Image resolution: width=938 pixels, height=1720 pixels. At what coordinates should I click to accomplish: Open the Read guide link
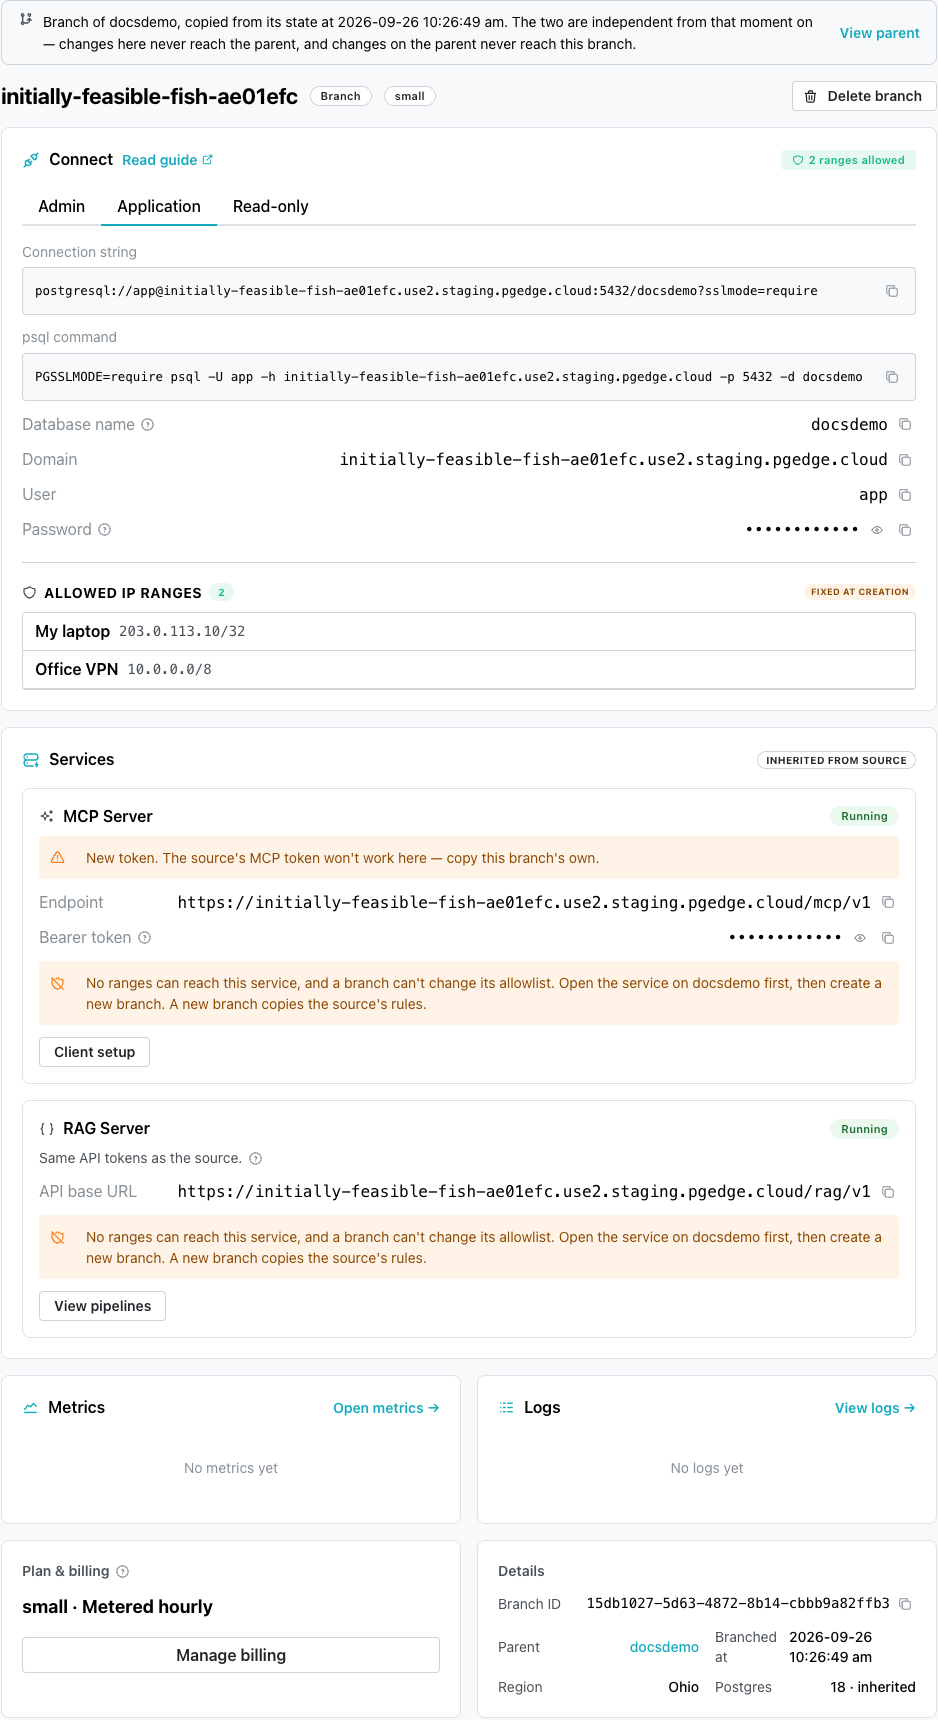pyautogui.click(x=167, y=160)
